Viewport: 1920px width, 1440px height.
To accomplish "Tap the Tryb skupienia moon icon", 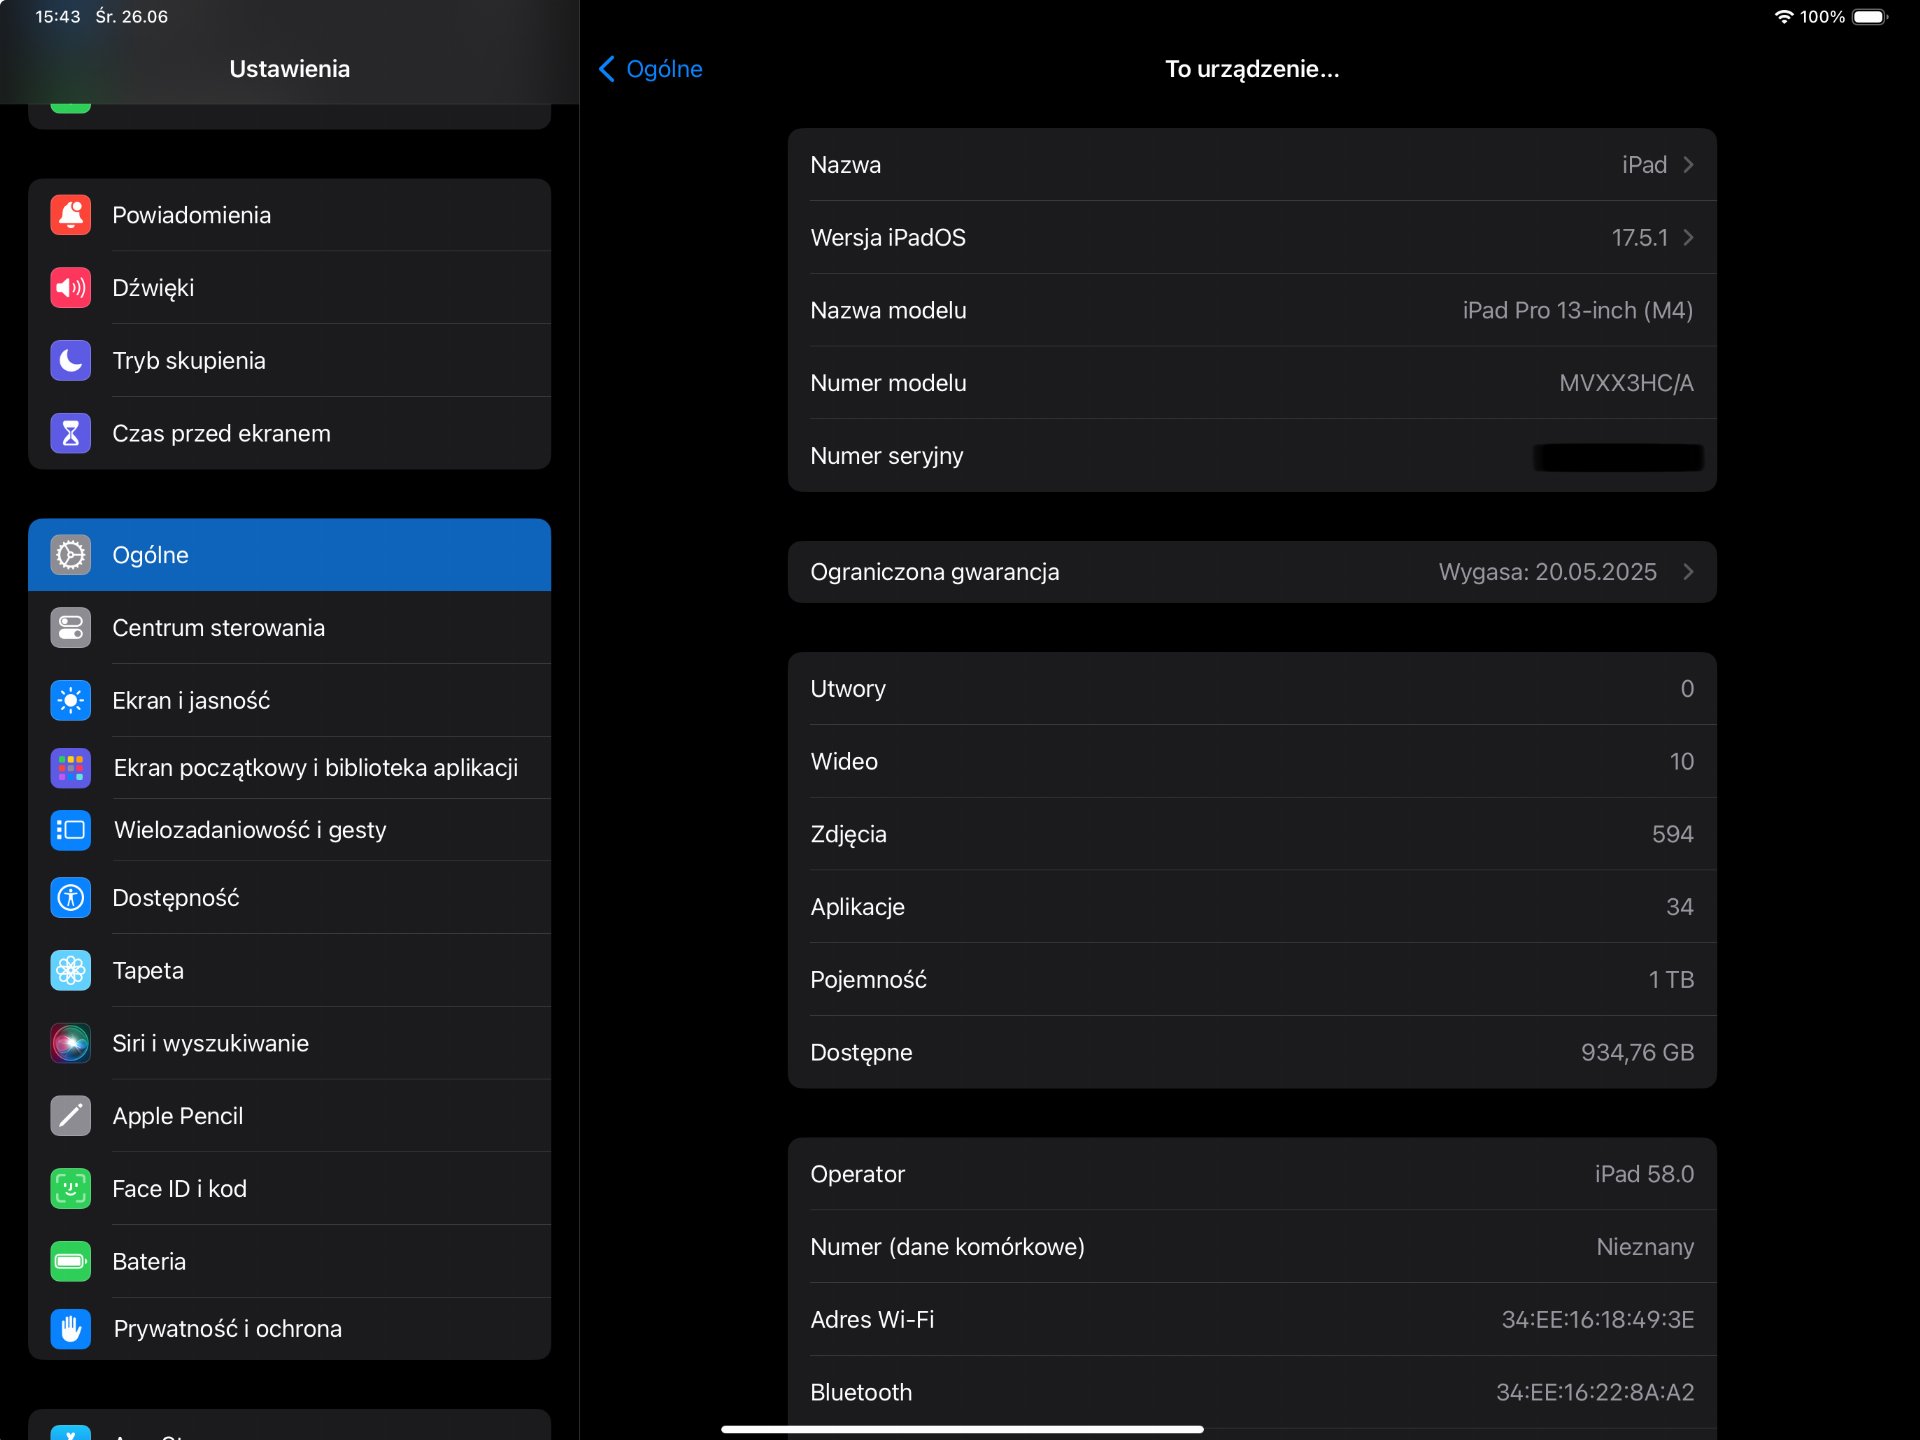I will (x=70, y=361).
